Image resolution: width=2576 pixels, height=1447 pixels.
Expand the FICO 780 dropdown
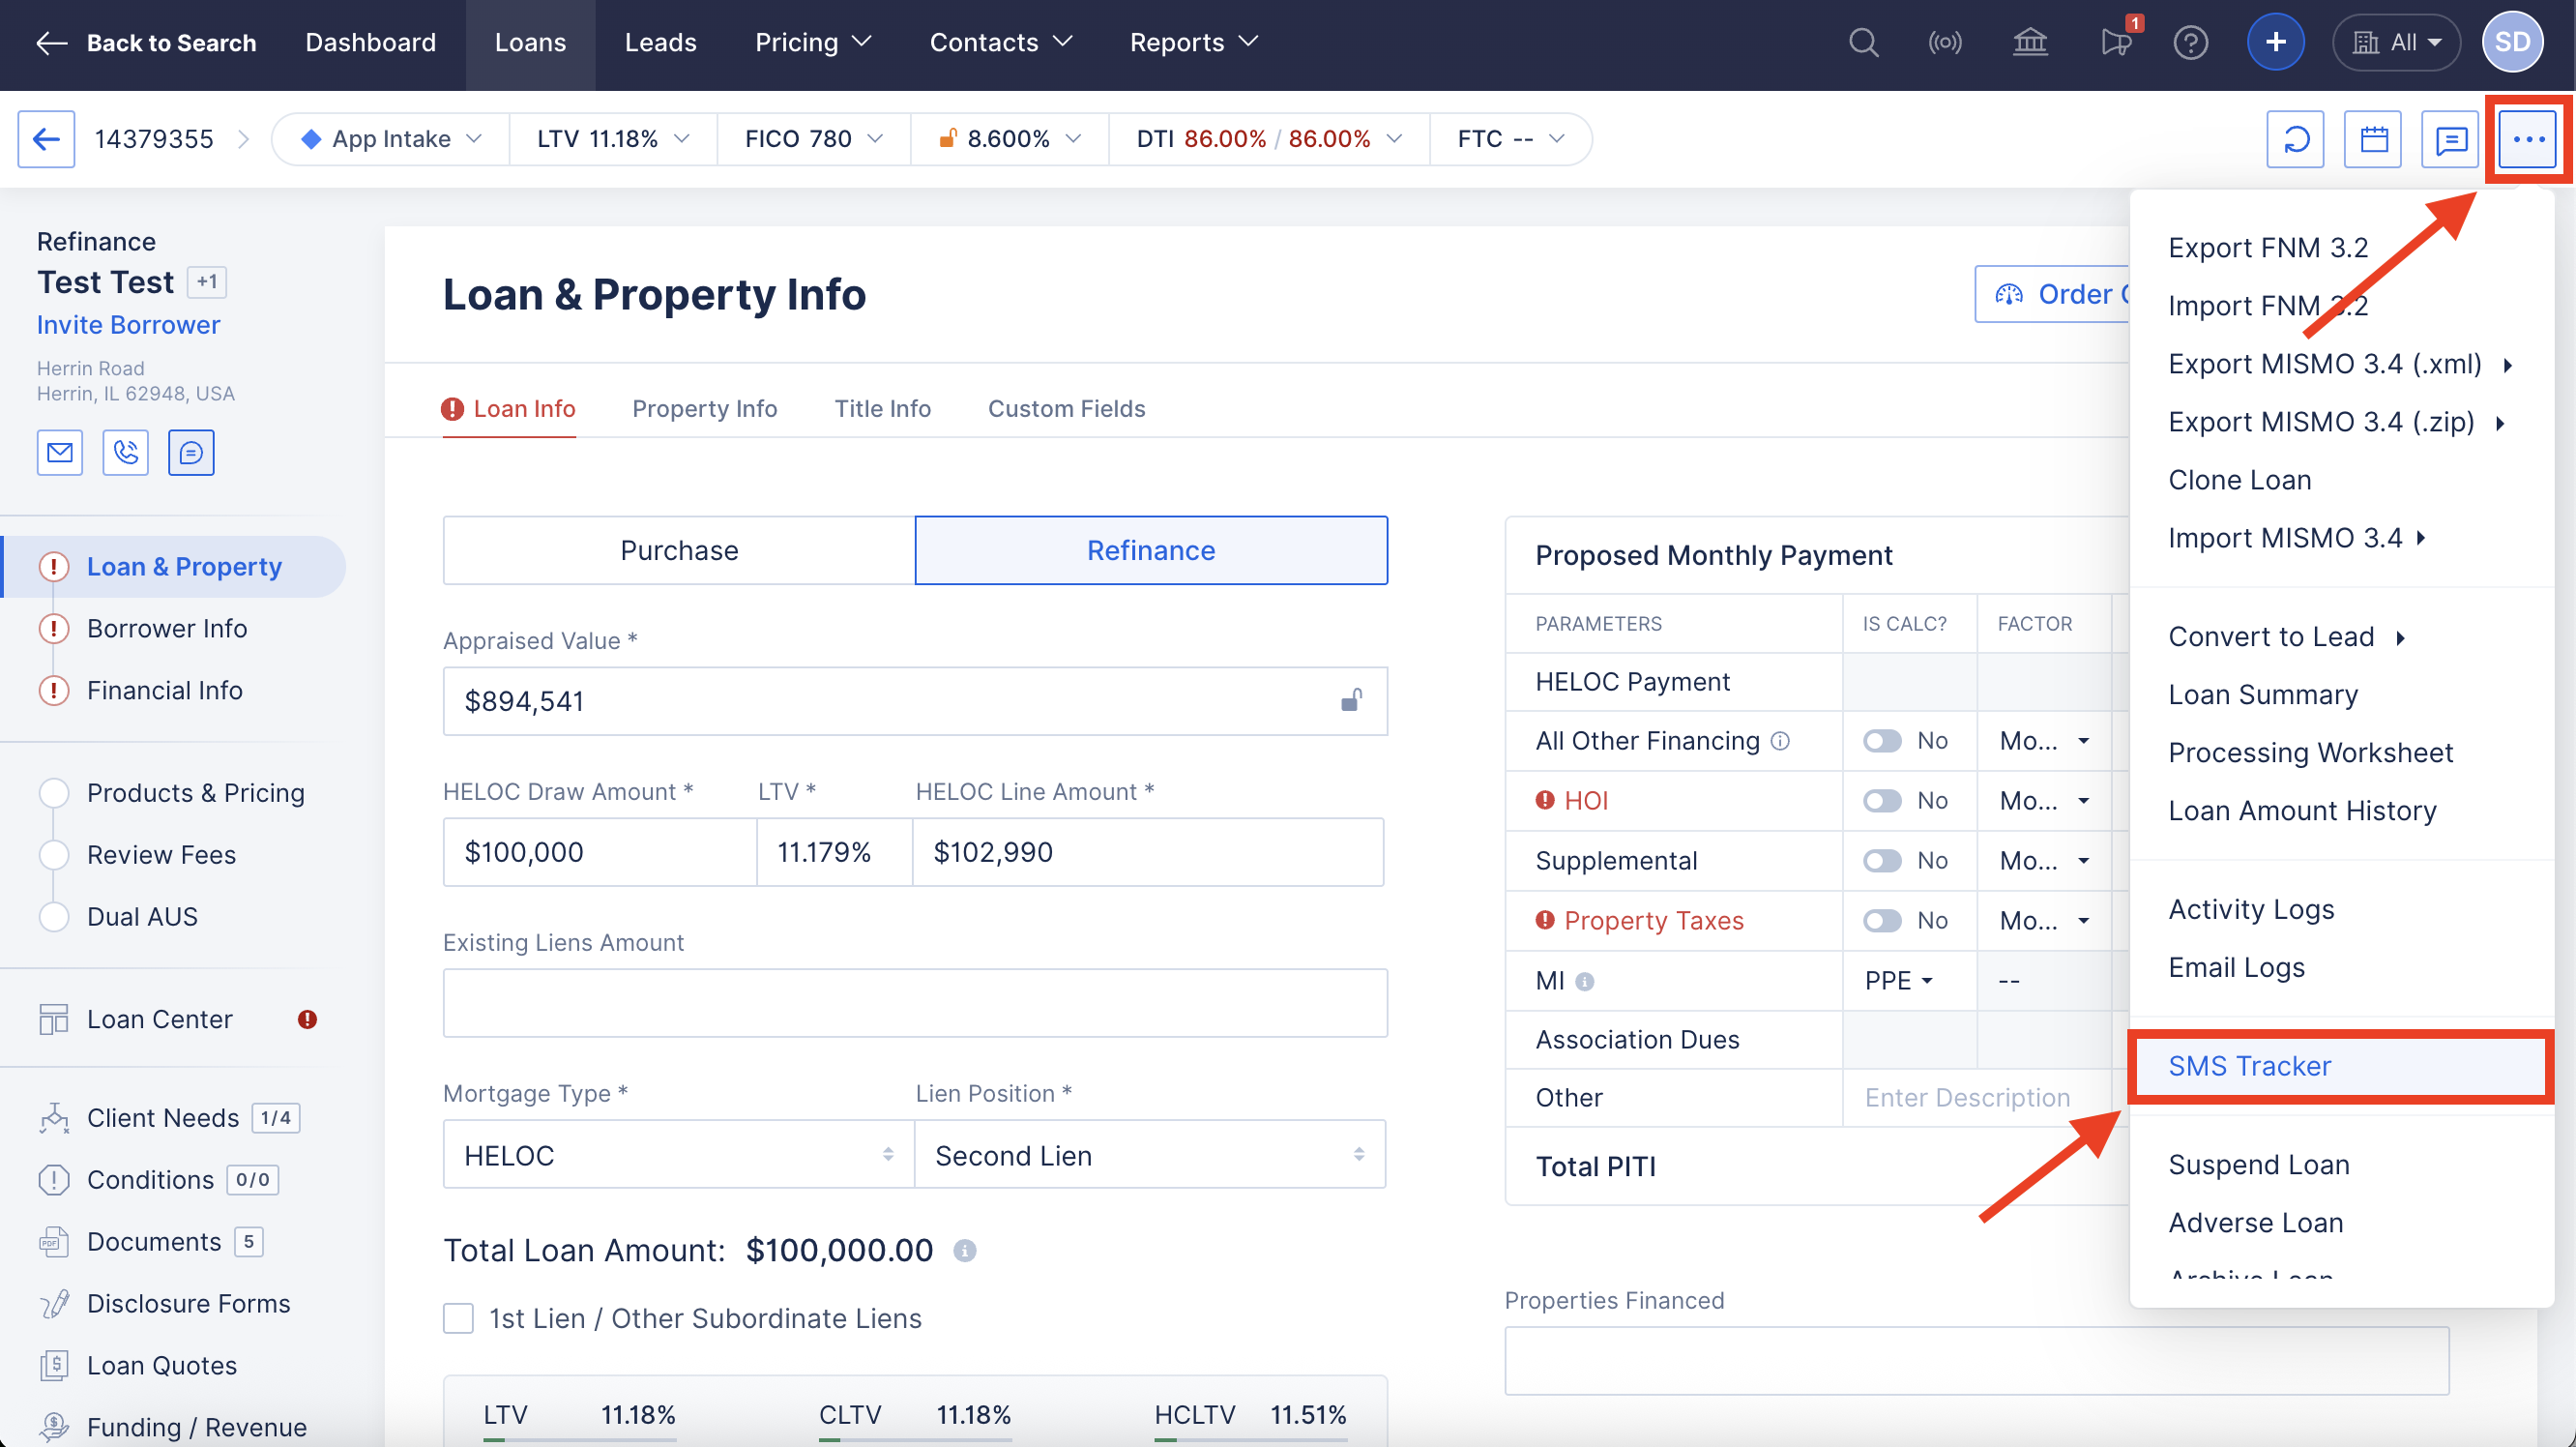813,139
